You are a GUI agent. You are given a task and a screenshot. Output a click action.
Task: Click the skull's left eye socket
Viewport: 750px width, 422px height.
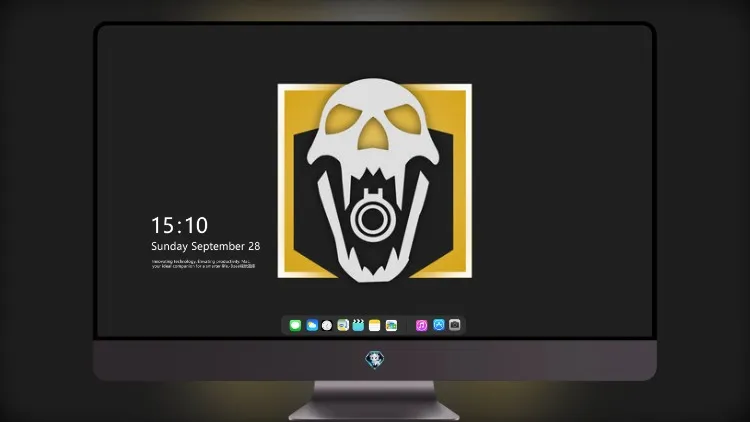click(x=342, y=119)
